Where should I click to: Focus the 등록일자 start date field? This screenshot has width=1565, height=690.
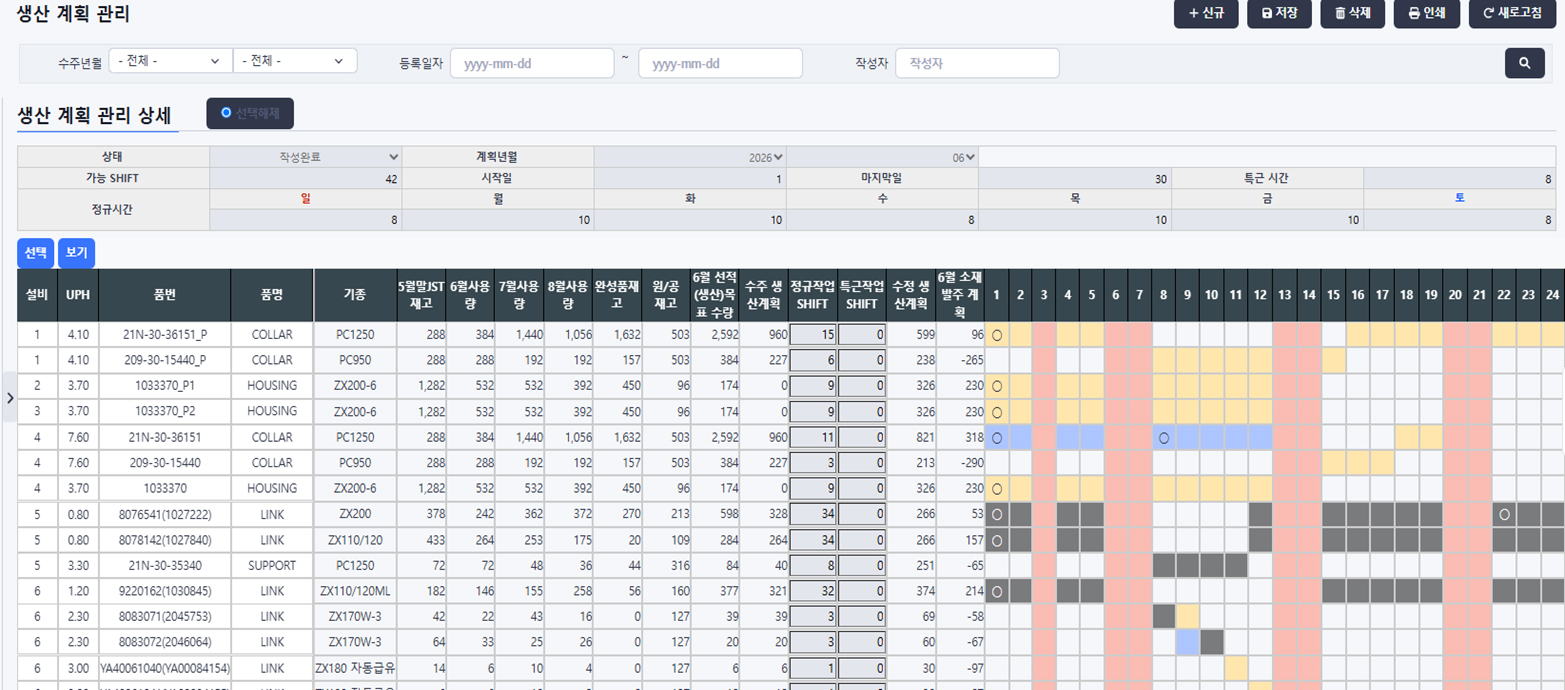[x=532, y=63]
